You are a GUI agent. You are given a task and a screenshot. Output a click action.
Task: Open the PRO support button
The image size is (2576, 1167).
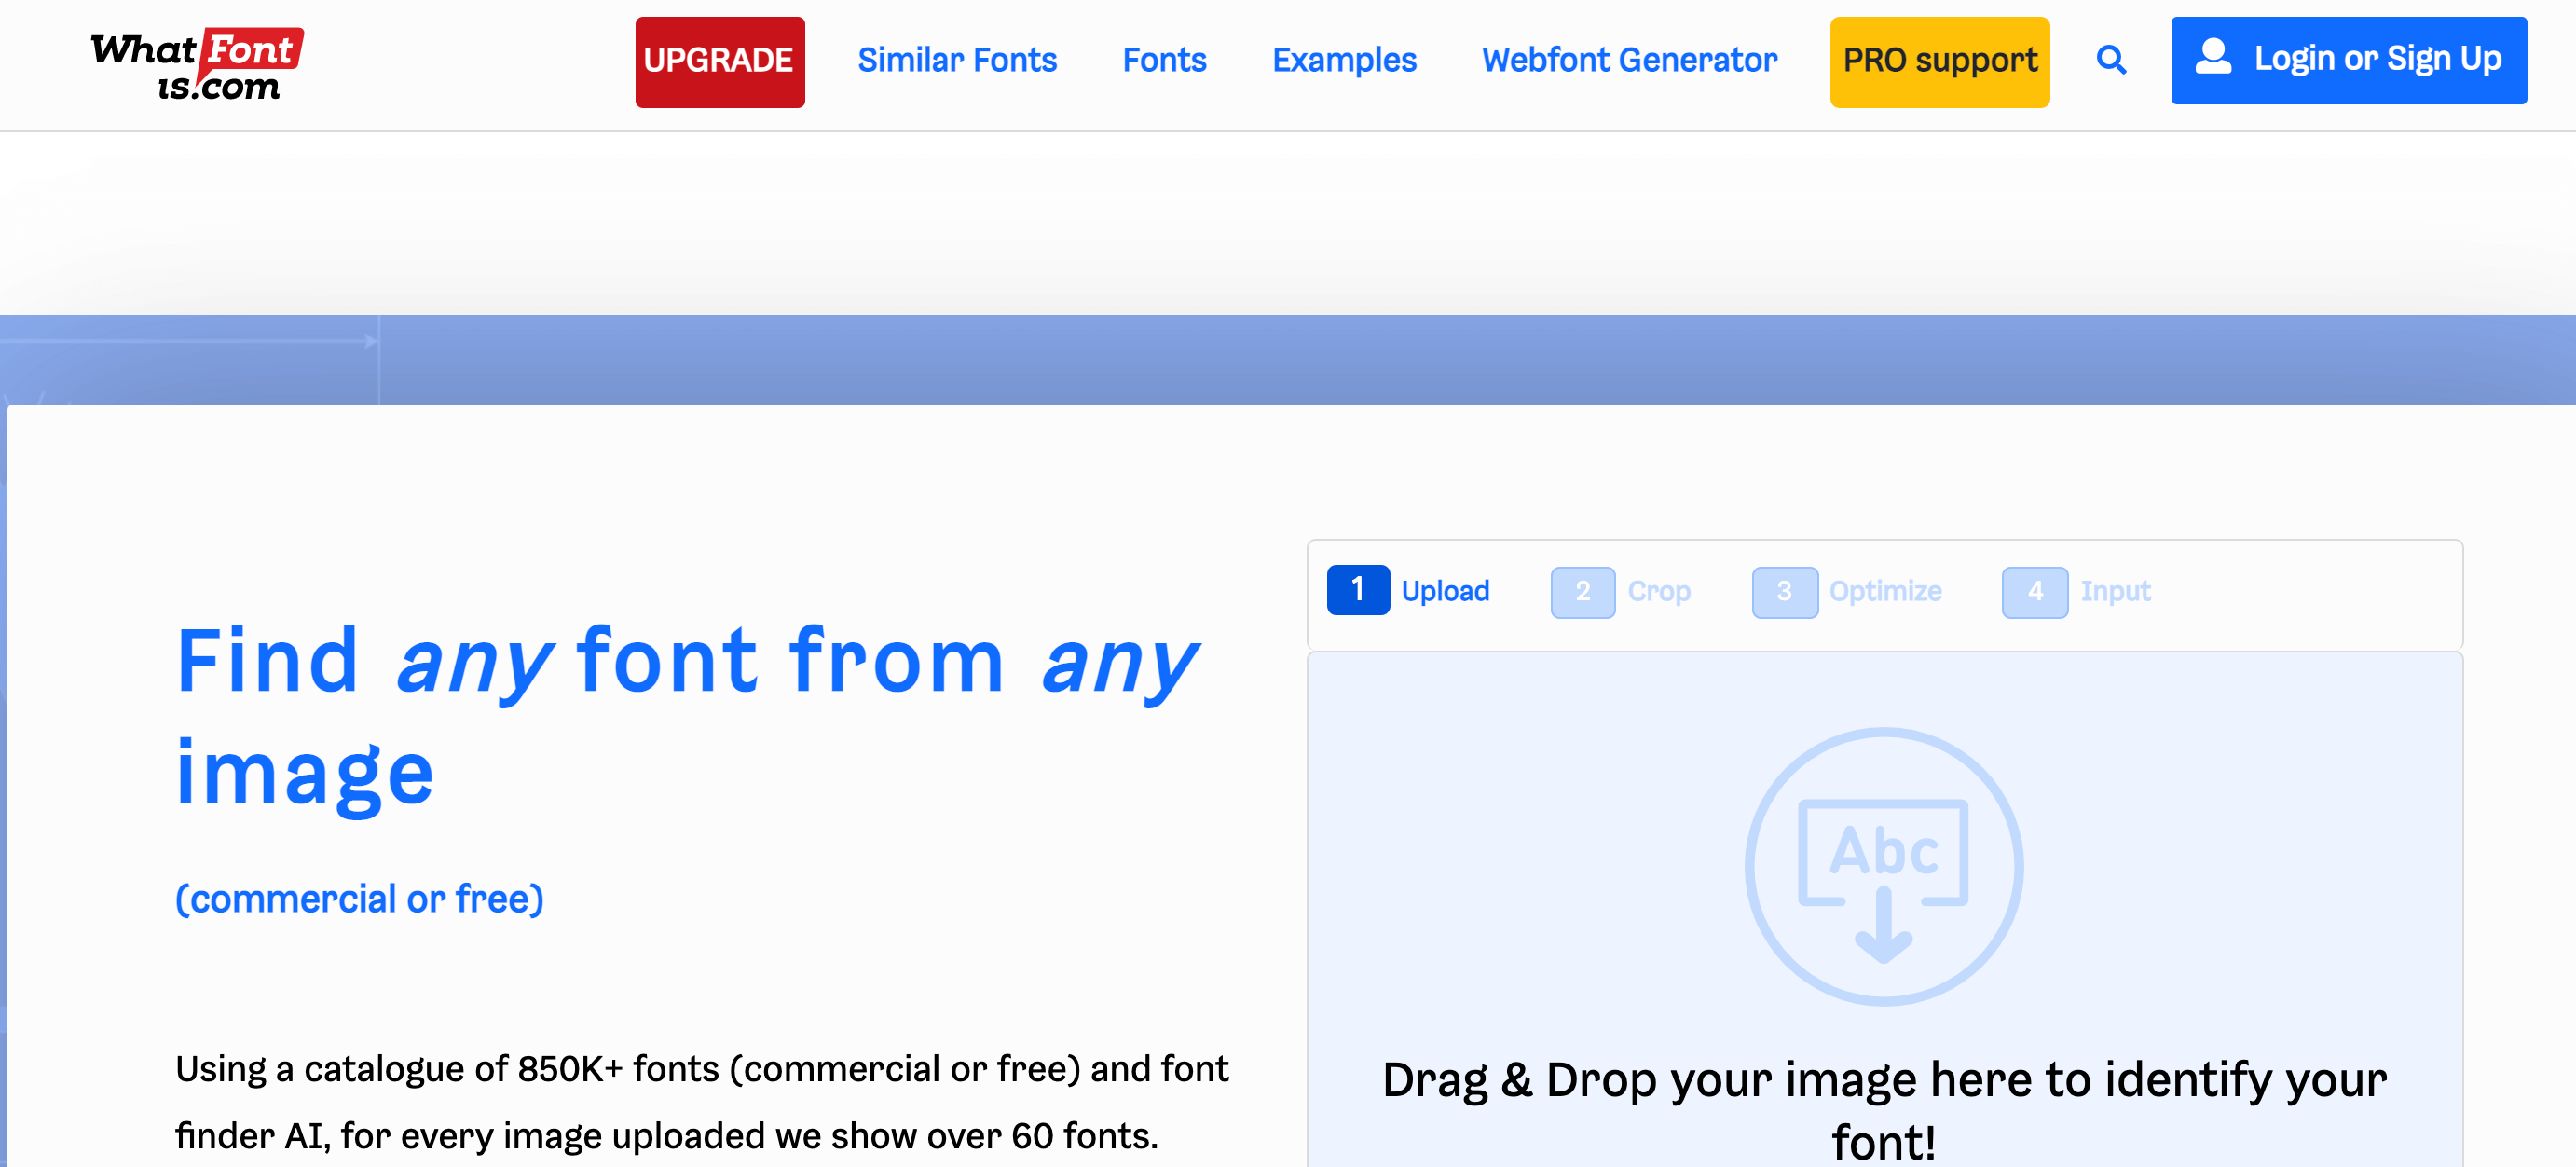coord(1939,61)
